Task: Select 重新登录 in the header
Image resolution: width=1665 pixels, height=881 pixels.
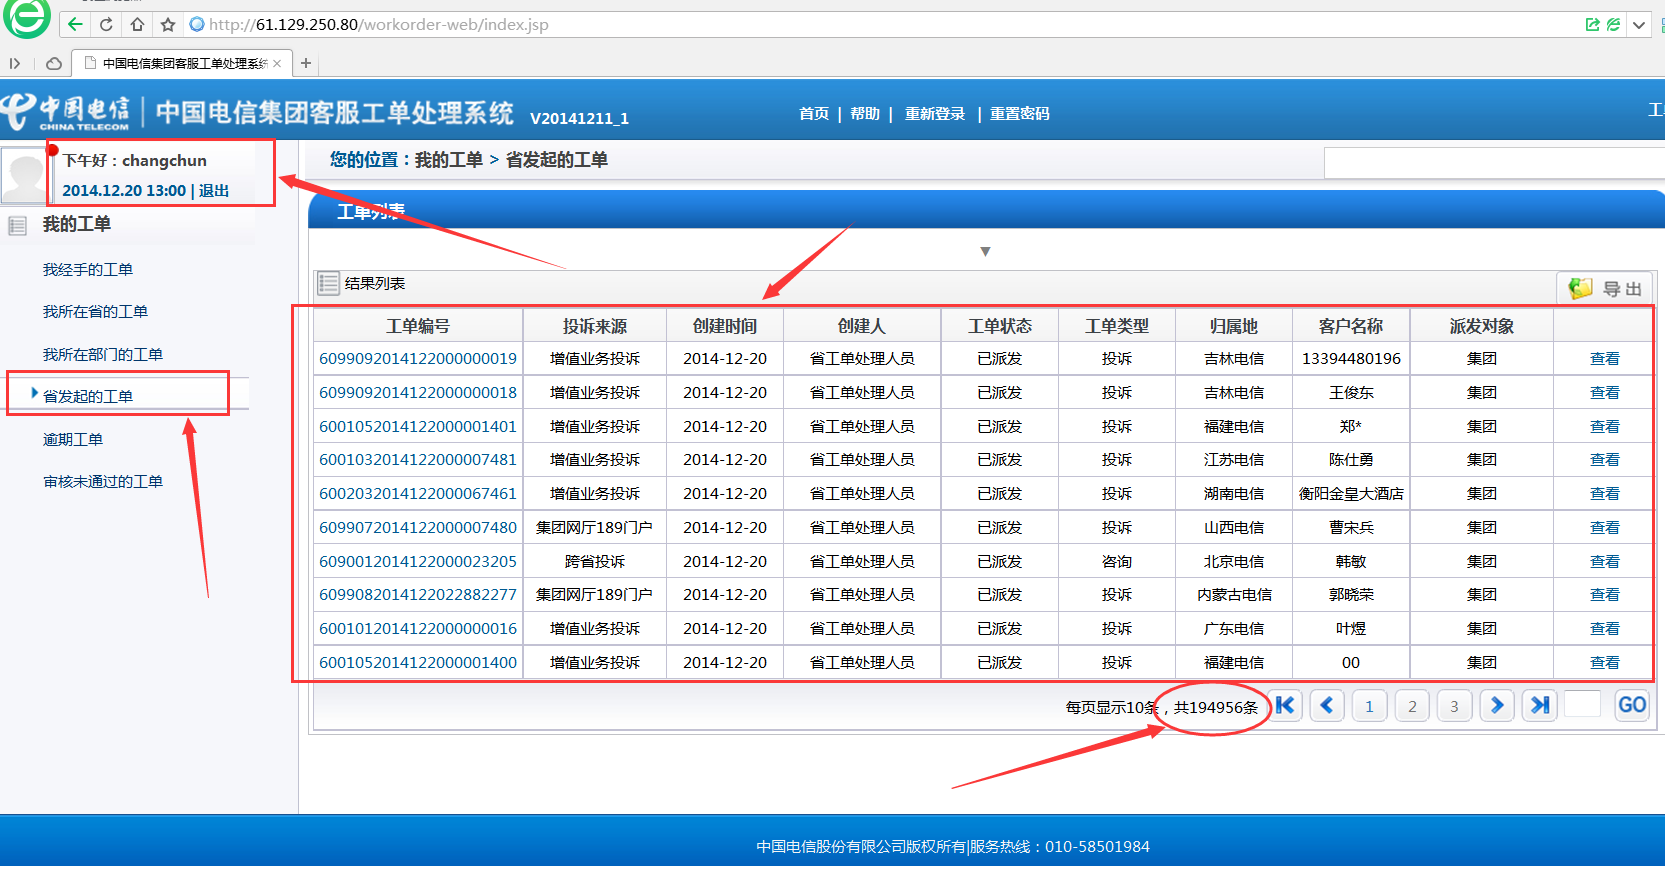Action: tap(935, 113)
